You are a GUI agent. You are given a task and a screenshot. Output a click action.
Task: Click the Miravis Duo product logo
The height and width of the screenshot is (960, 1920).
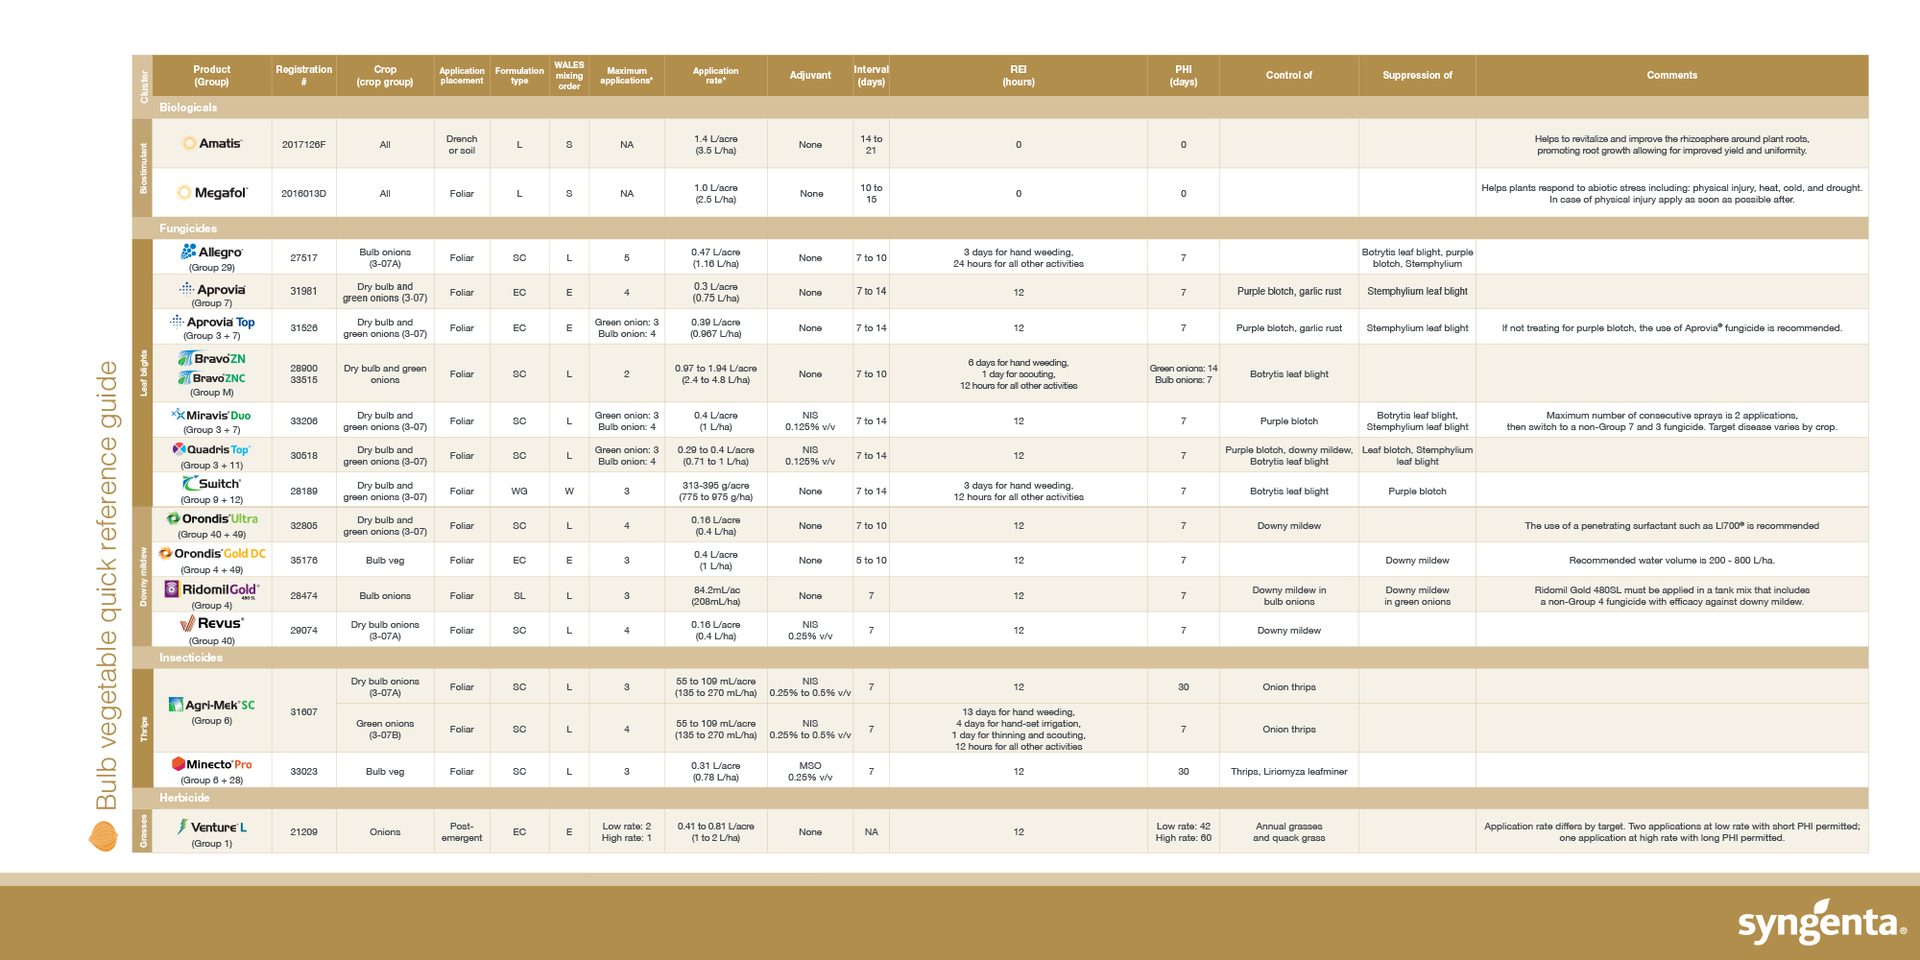click(x=211, y=415)
